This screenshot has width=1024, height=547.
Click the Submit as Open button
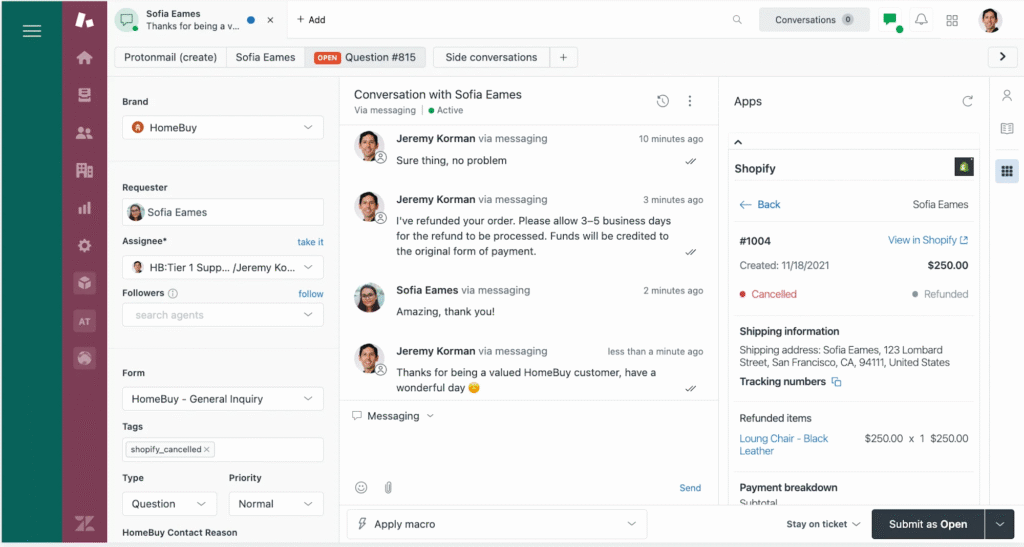[927, 524]
